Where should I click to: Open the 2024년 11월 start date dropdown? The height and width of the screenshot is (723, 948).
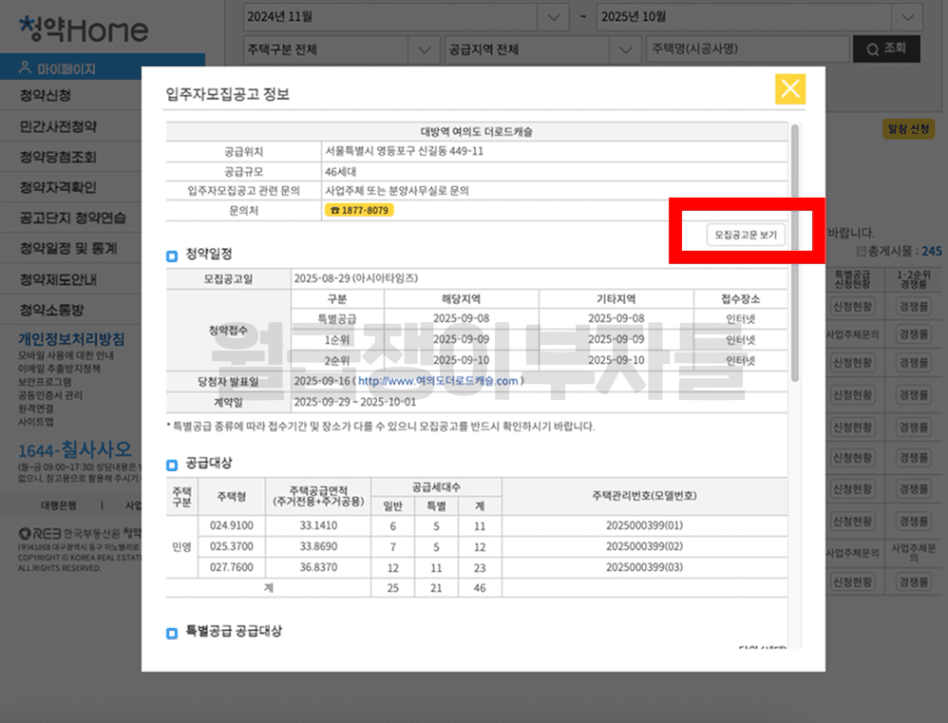coord(406,17)
